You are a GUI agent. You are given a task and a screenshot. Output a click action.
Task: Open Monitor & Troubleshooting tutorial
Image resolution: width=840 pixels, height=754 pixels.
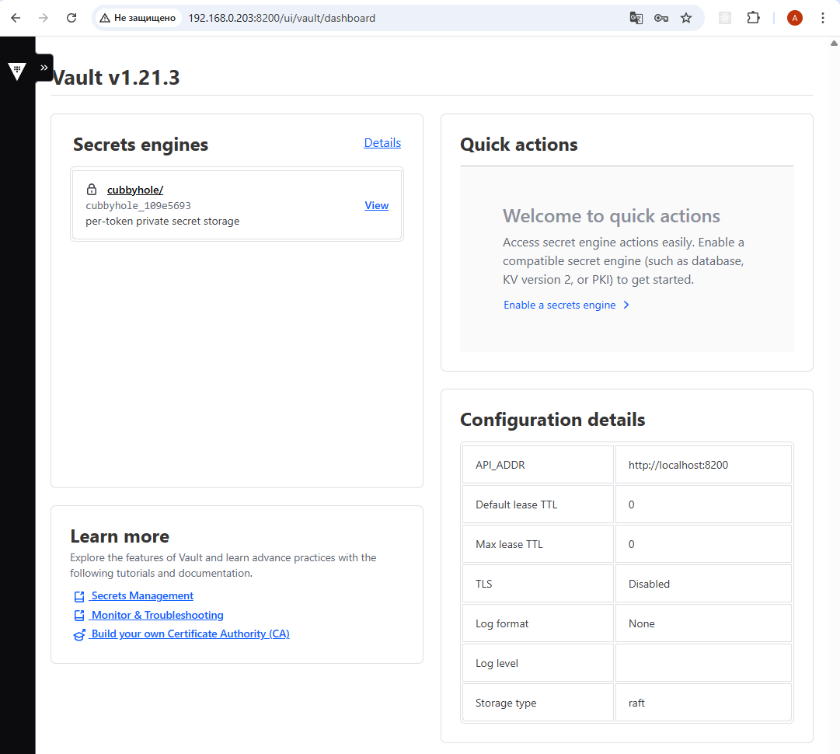157,615
